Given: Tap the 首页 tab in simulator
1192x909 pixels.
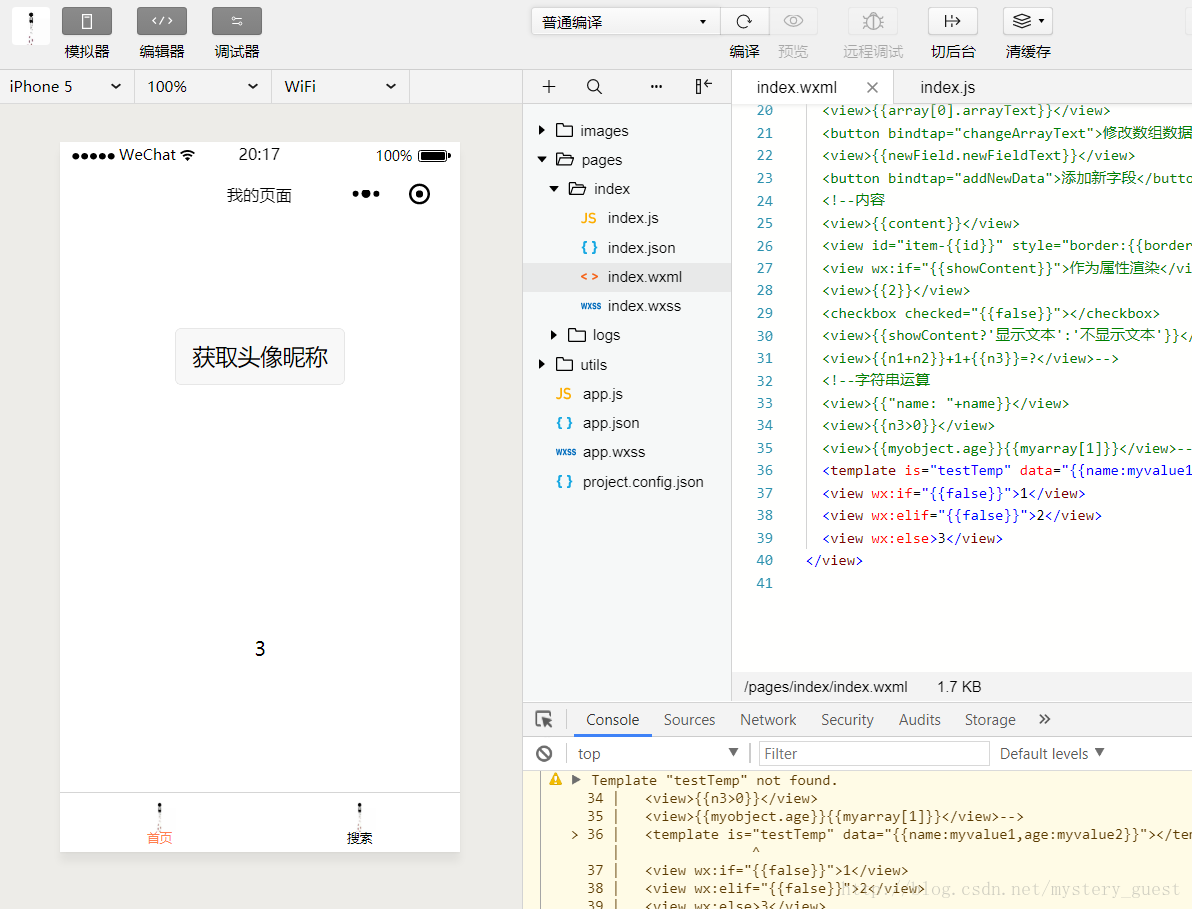Looking at the screenshot, I should coord(160,823).
